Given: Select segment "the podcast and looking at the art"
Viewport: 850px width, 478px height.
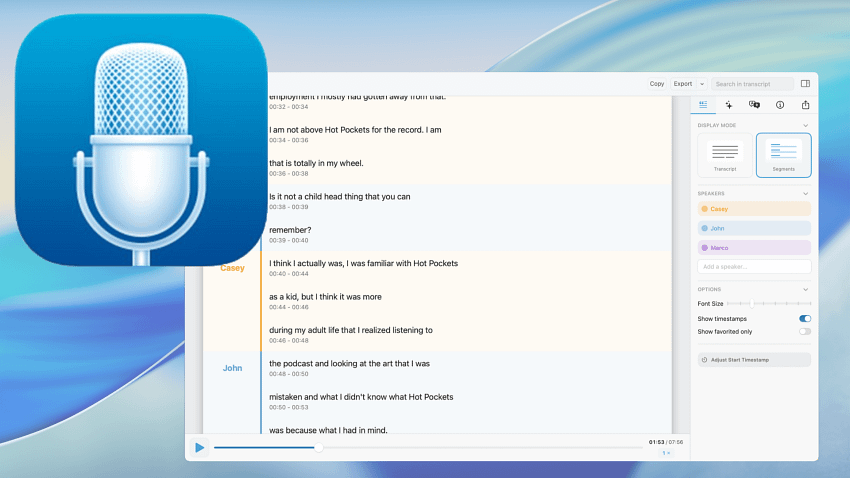Looking at the screenshot, I should (x=349, y=364).
